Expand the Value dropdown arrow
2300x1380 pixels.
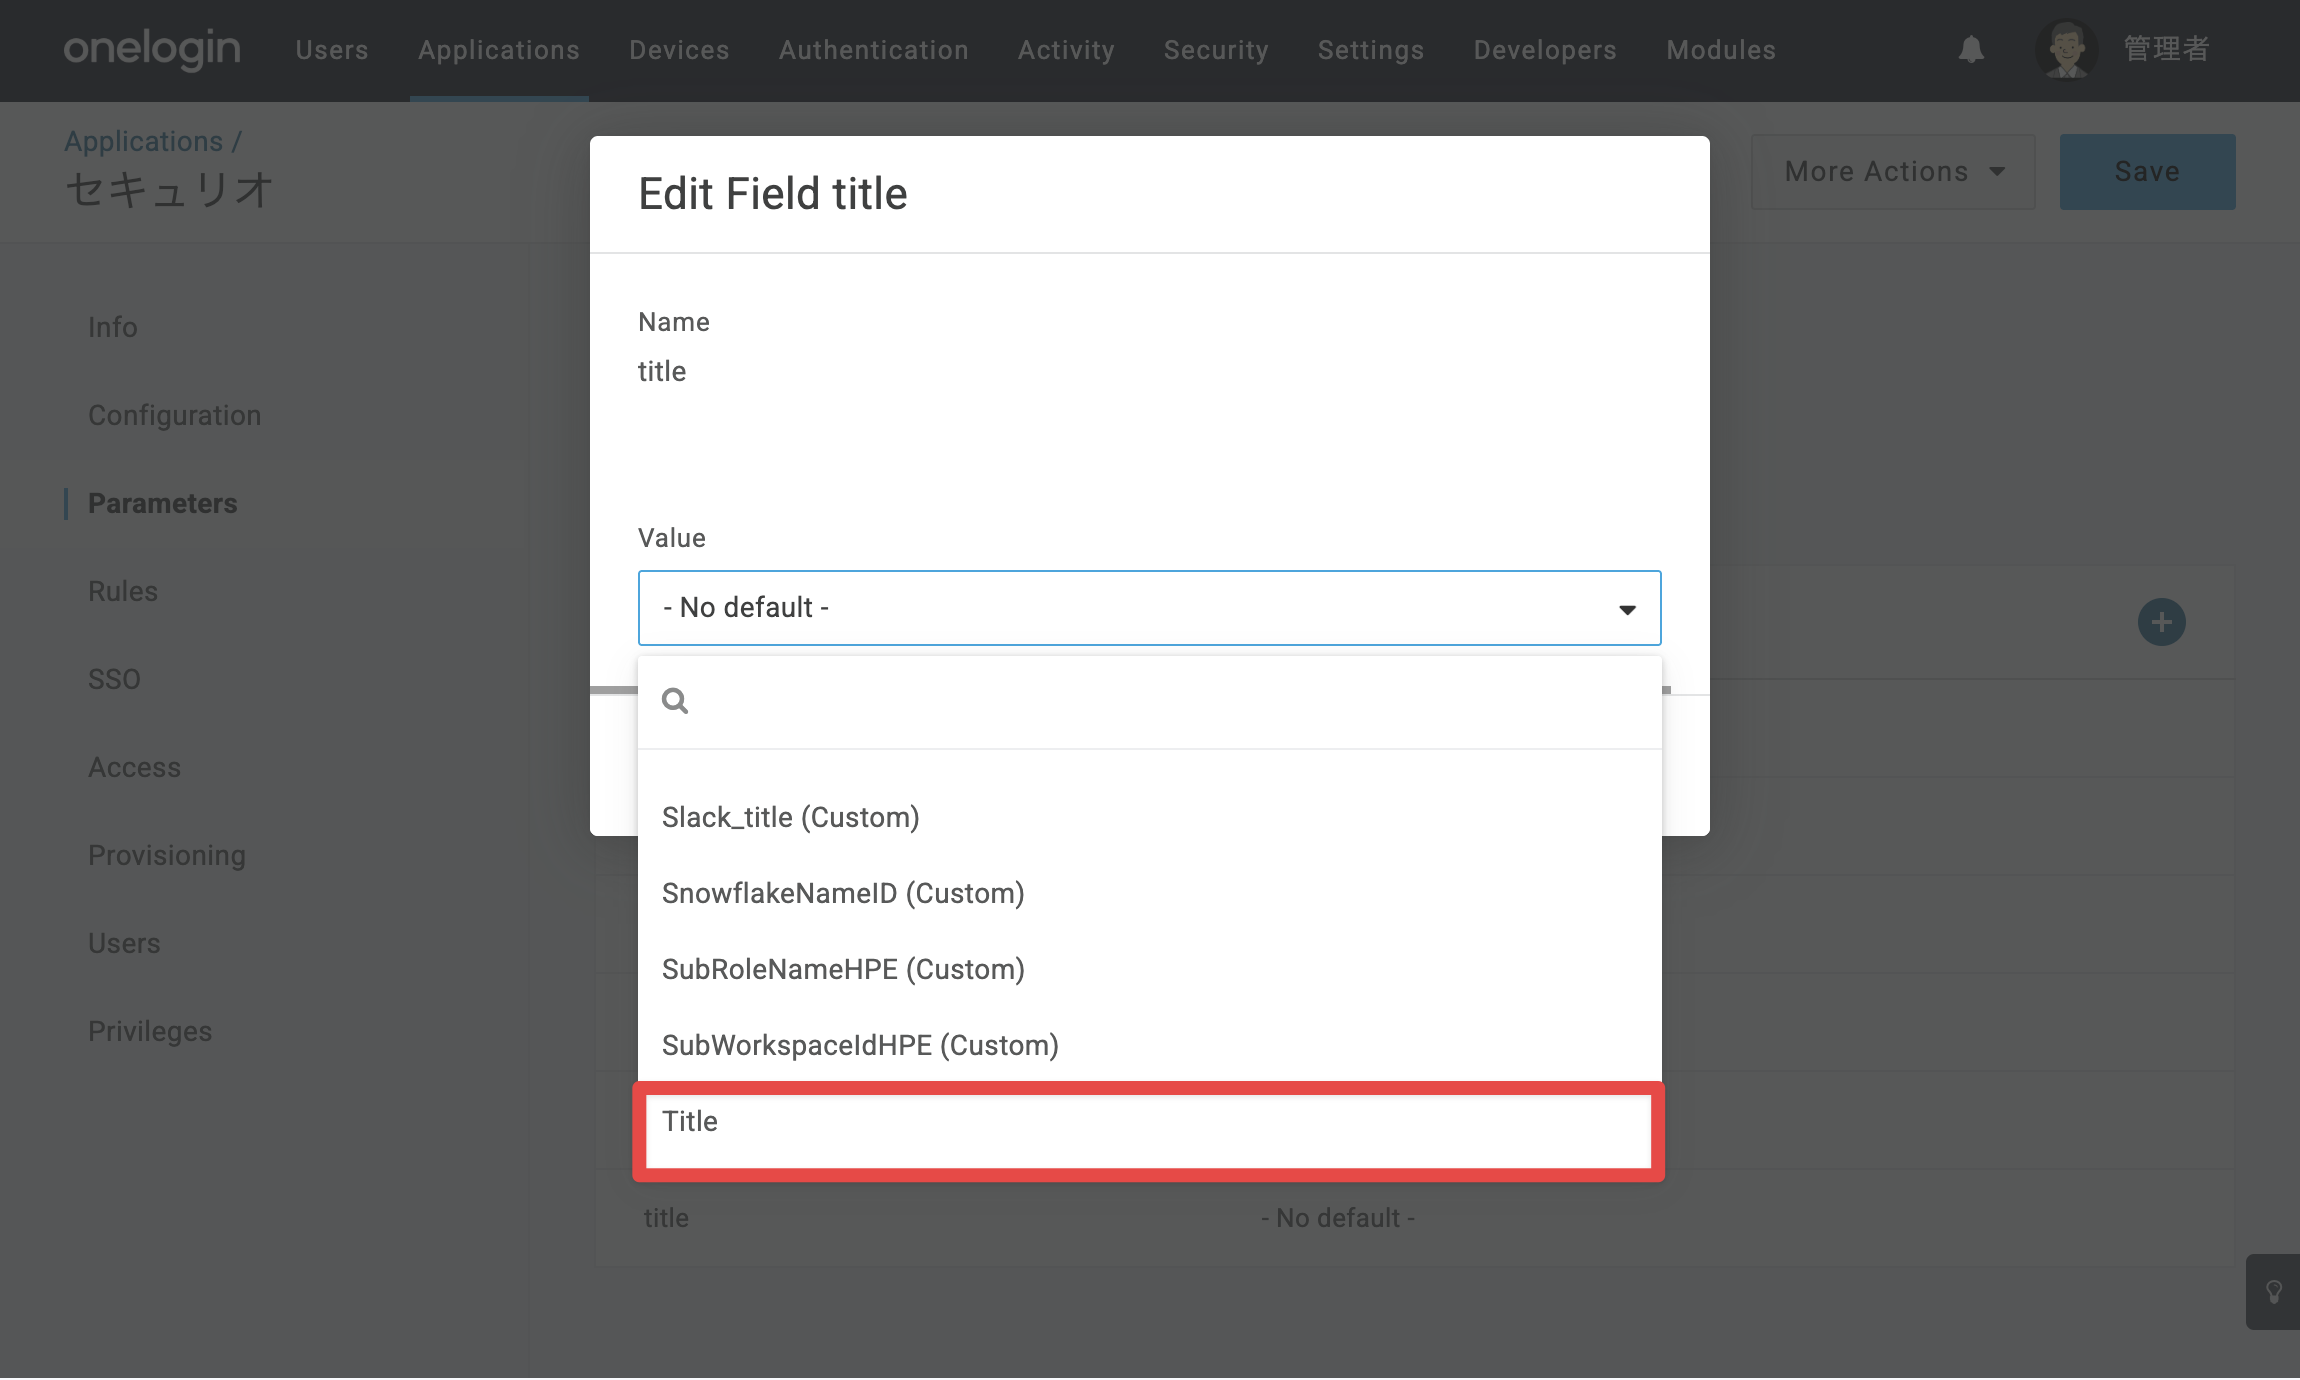point(1627,609)
